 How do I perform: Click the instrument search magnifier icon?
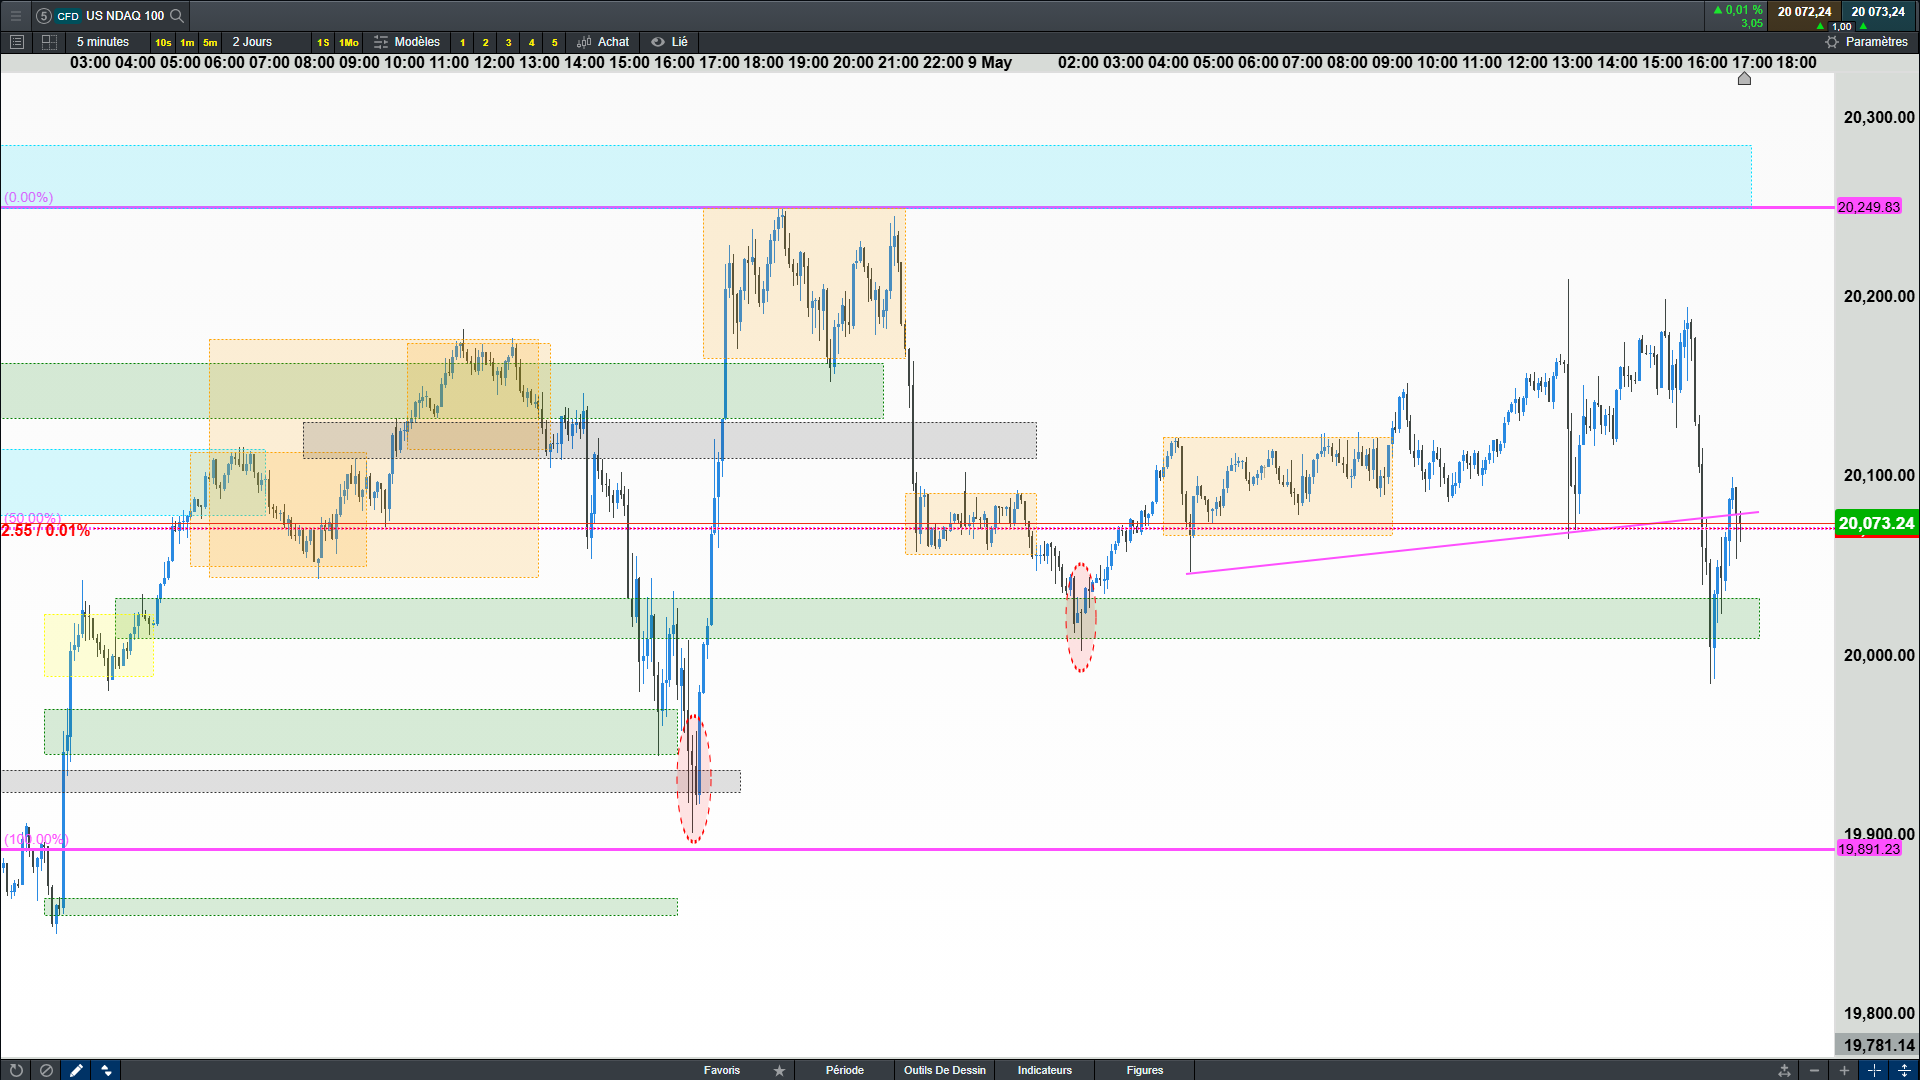(x=177, y=15)
